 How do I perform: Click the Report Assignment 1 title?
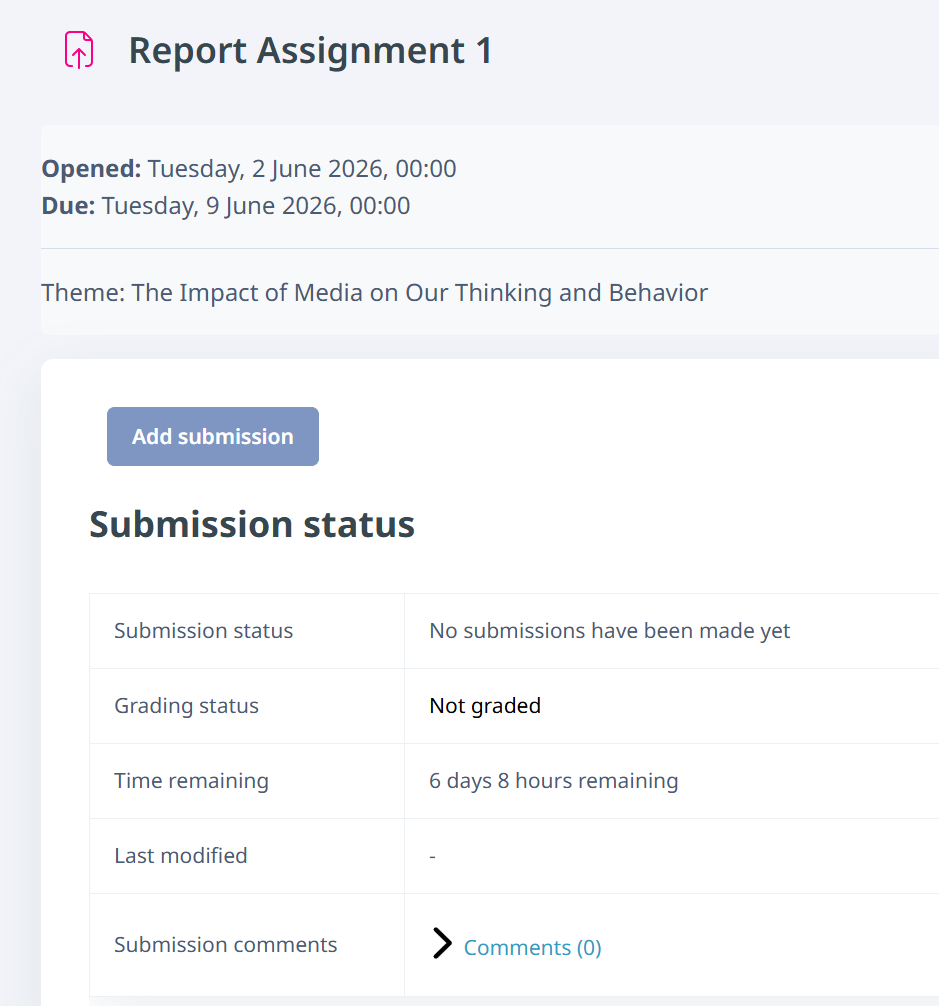point(310,51)
